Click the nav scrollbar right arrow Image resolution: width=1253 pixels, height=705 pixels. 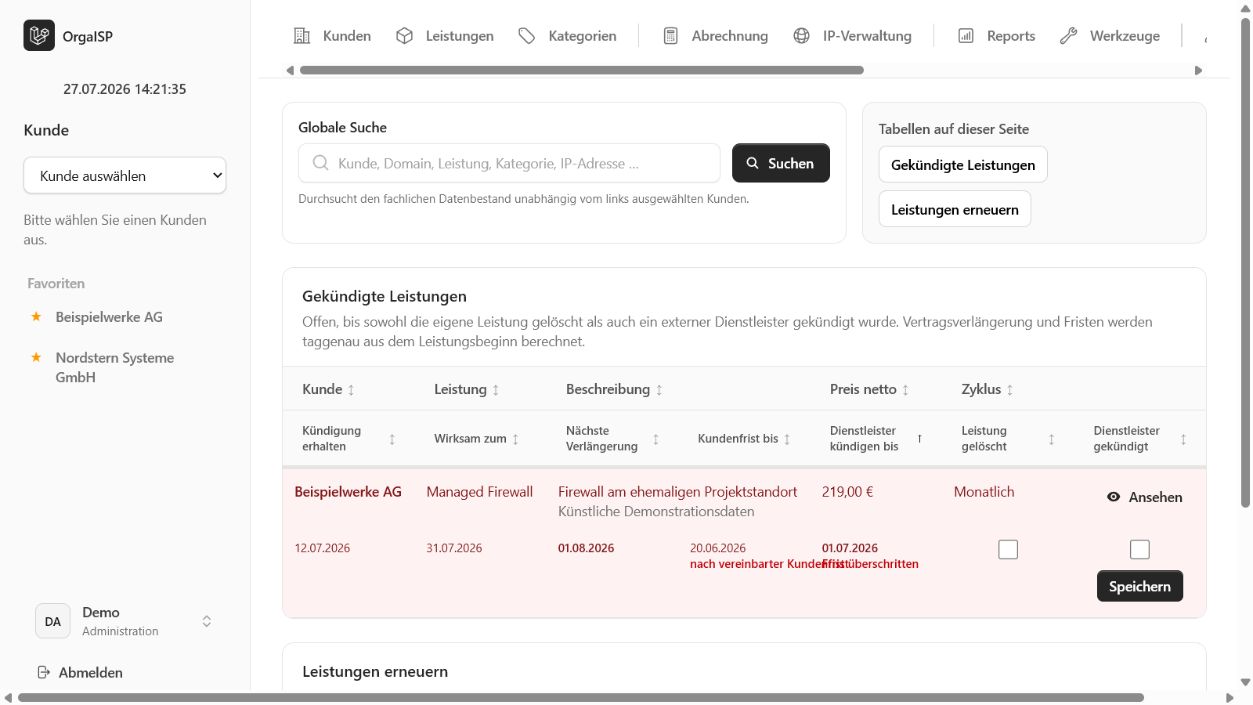click(1199, 70)
